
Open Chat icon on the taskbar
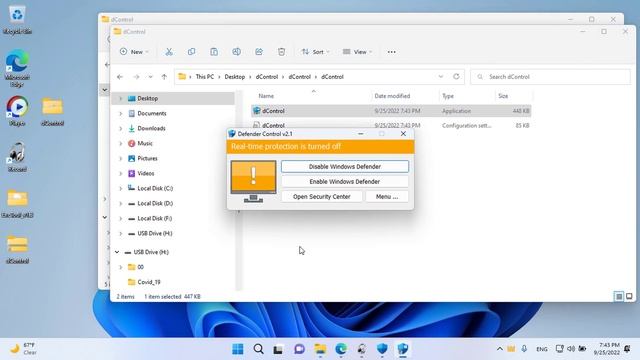click(299, 349)
